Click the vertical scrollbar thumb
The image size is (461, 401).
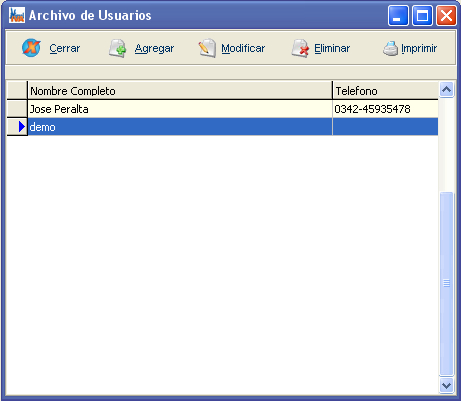tap(446, 283)
